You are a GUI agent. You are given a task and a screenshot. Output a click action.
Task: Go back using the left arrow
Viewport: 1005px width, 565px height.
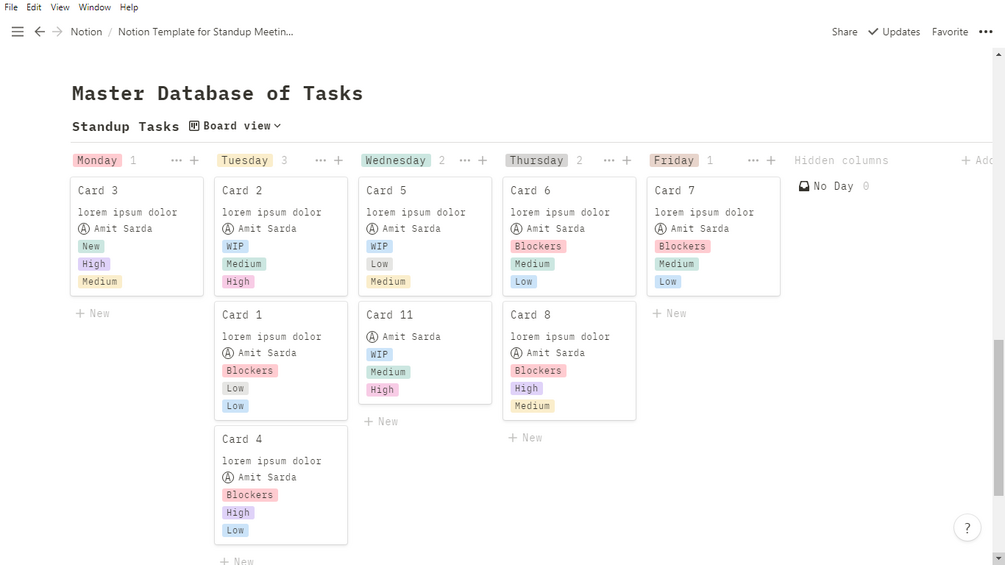coord(40,32)
